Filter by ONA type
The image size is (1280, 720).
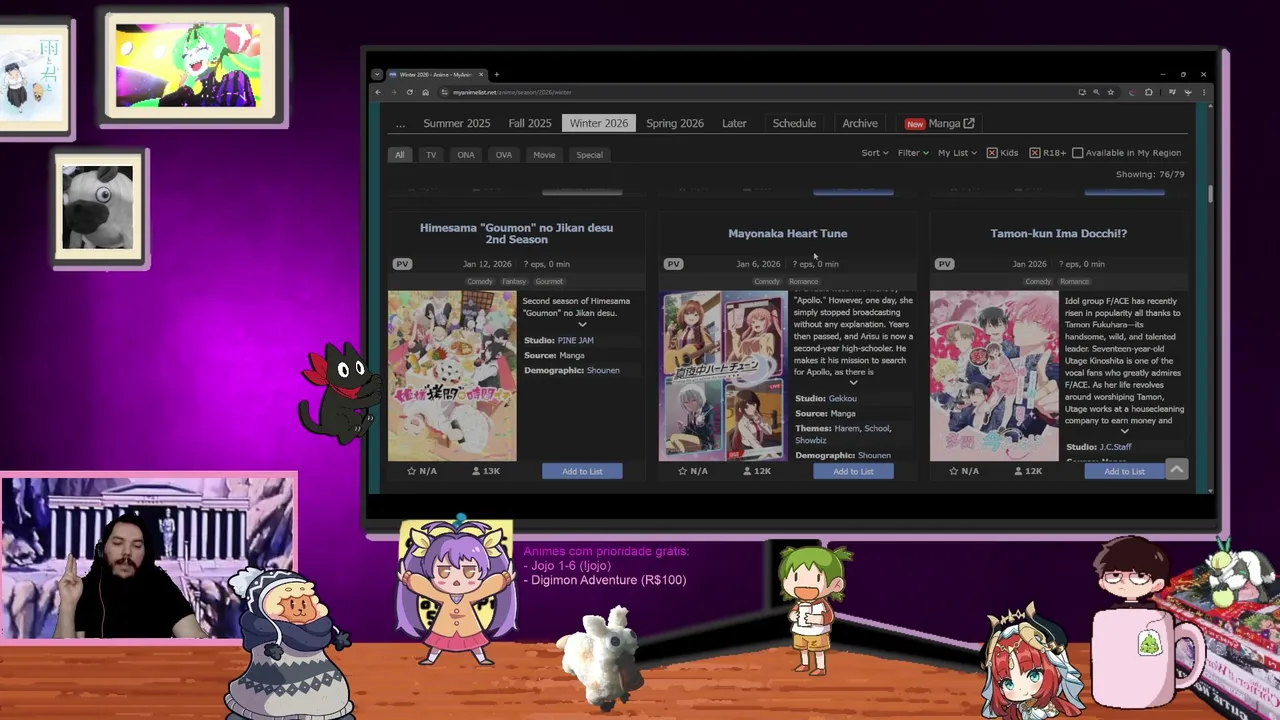(x=466, y=155)
